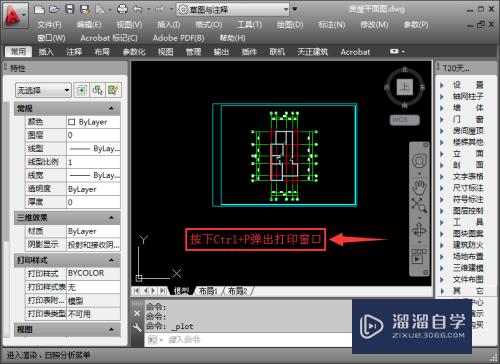Collapse the 视图 section in properties

click(112, 330)
